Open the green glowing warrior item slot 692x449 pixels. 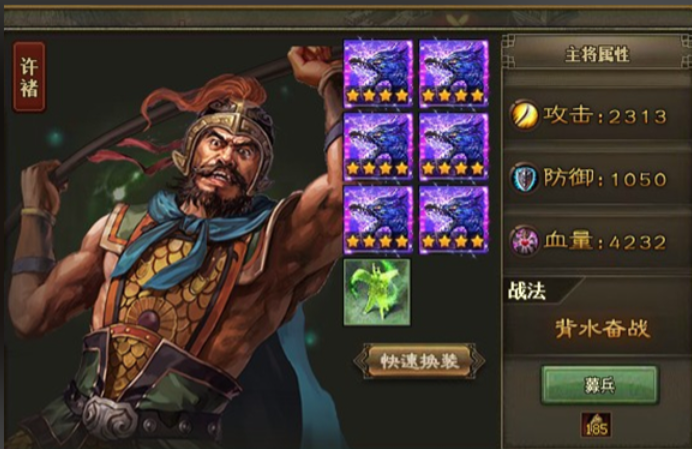377,292
